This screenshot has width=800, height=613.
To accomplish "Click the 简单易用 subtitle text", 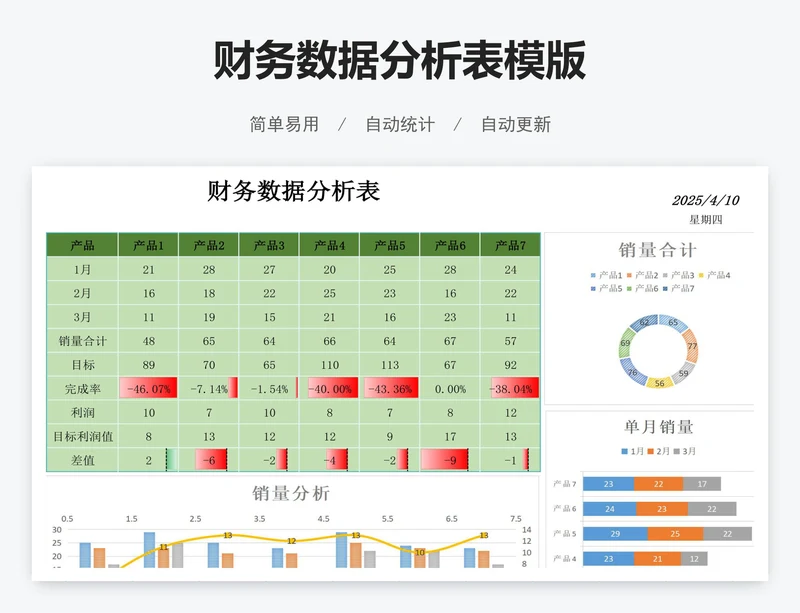I will [x=284, y=125].
